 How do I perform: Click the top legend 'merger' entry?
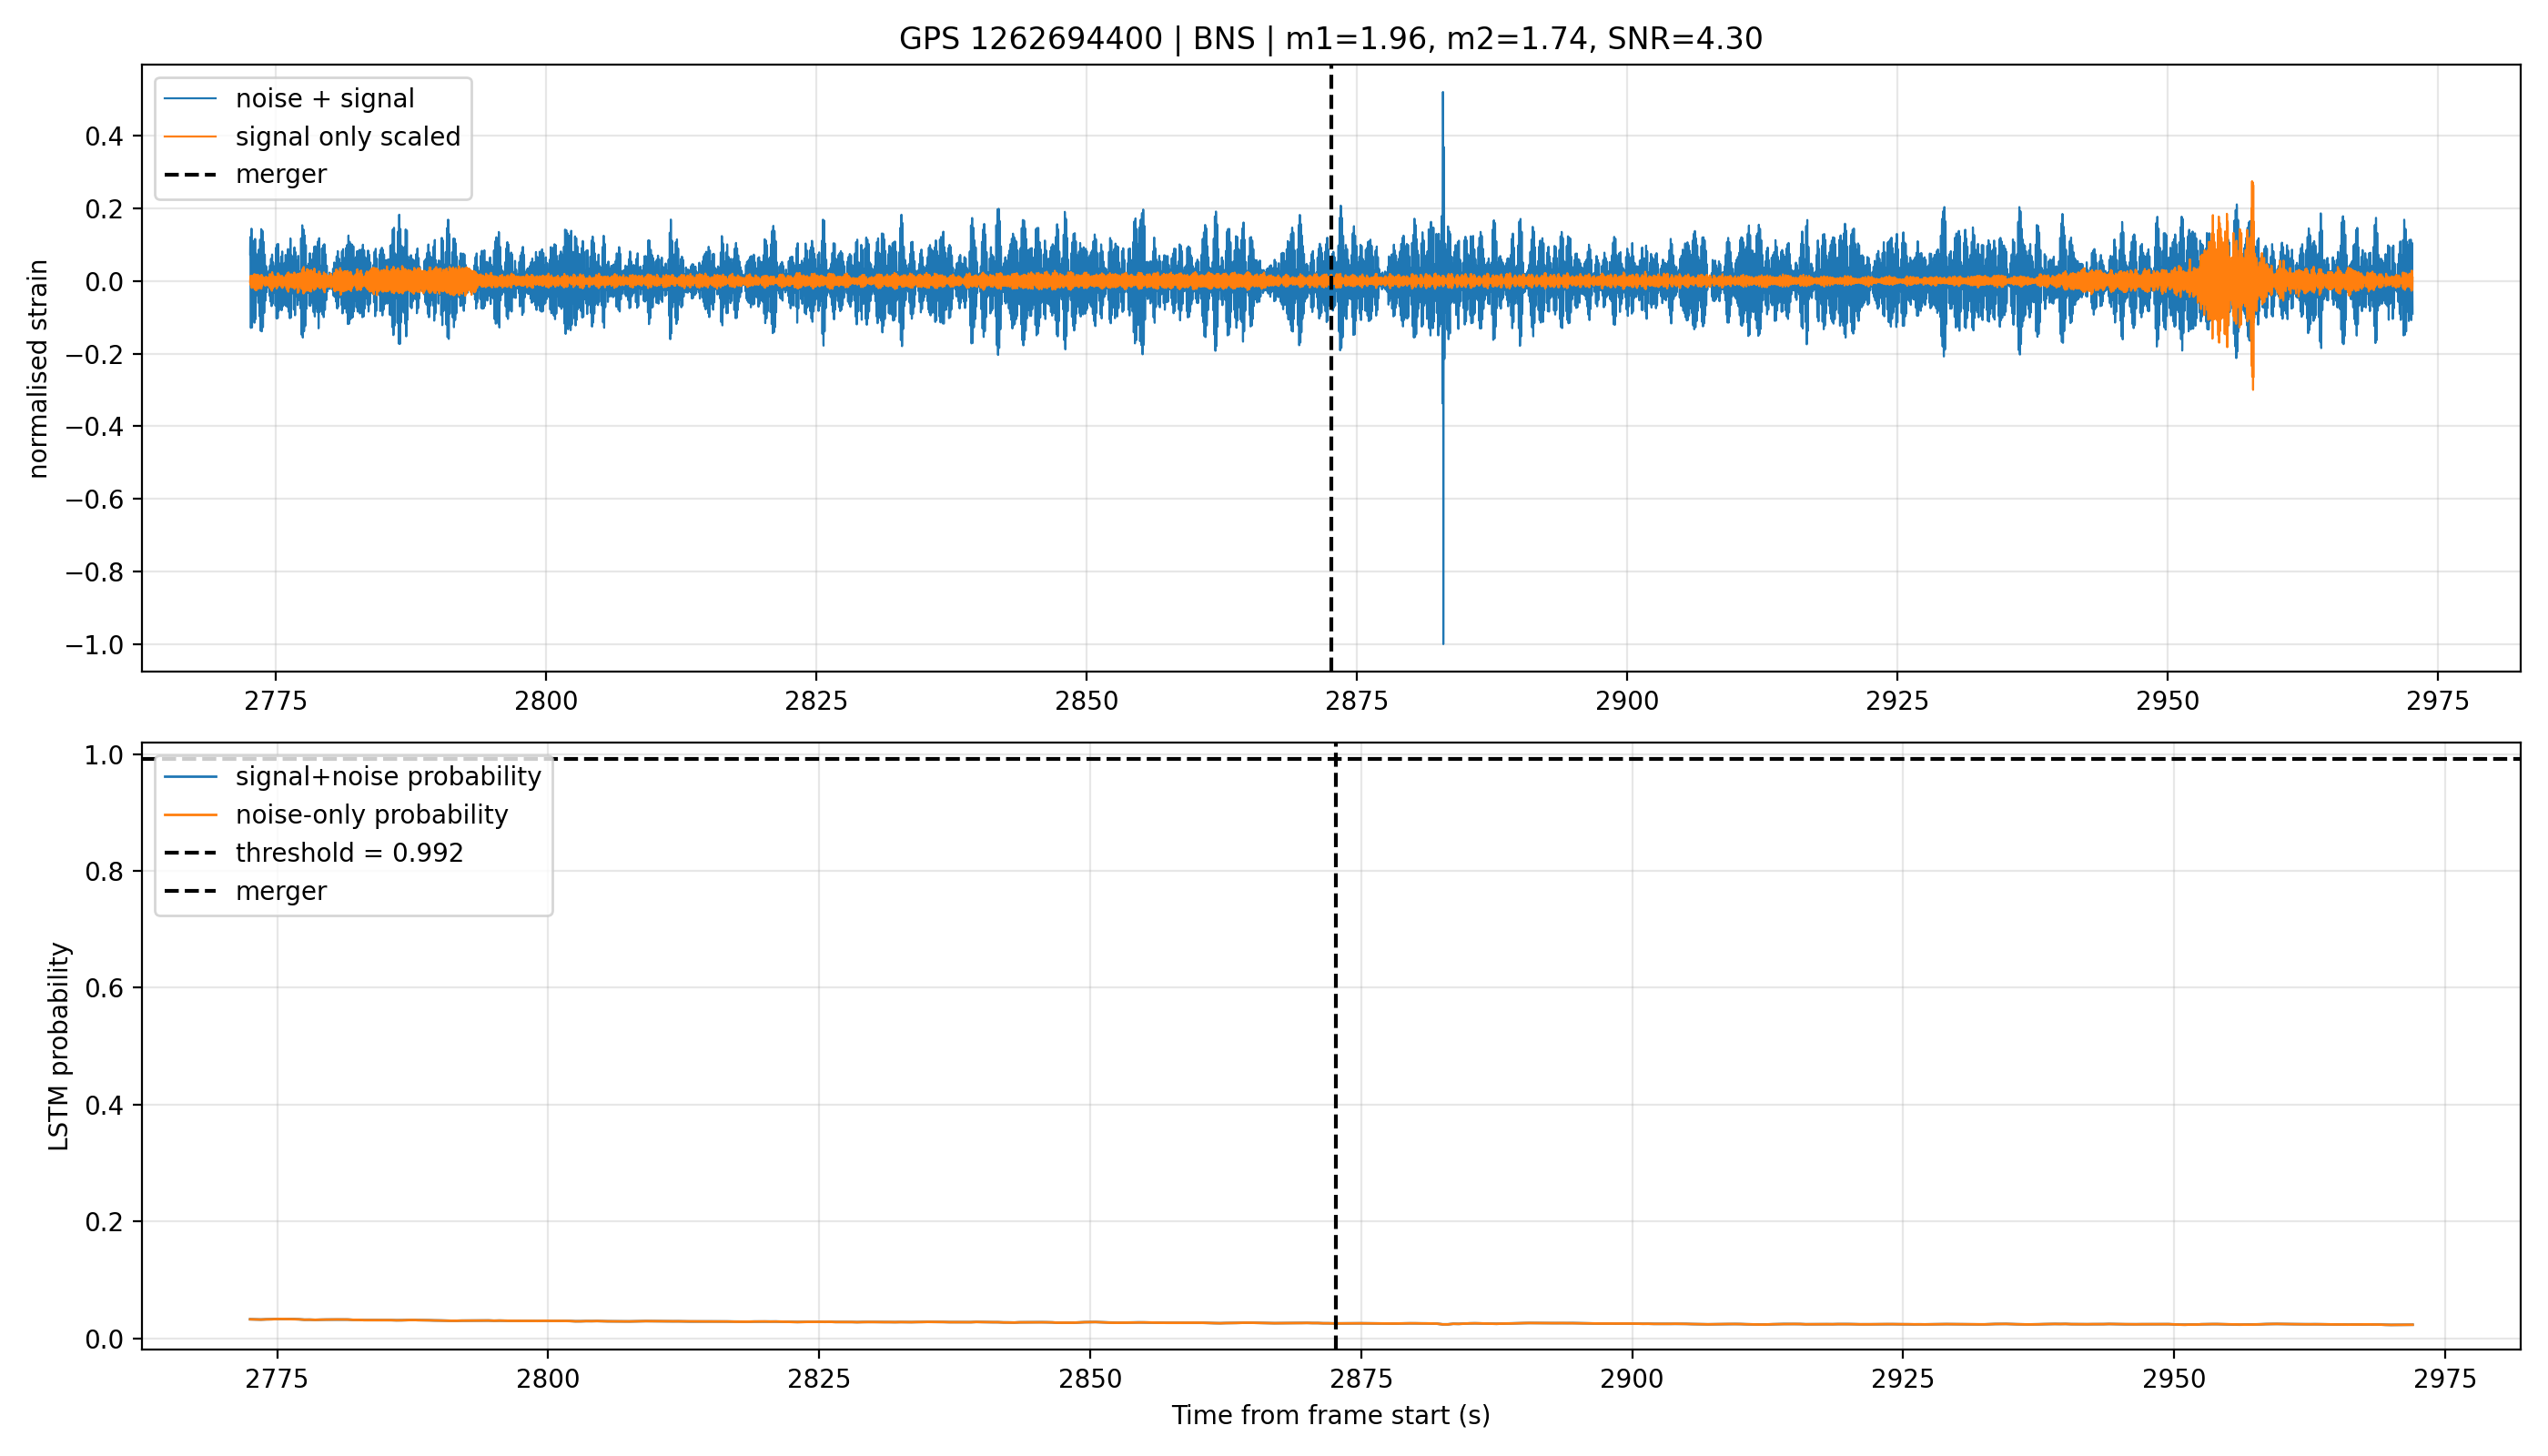246,174
